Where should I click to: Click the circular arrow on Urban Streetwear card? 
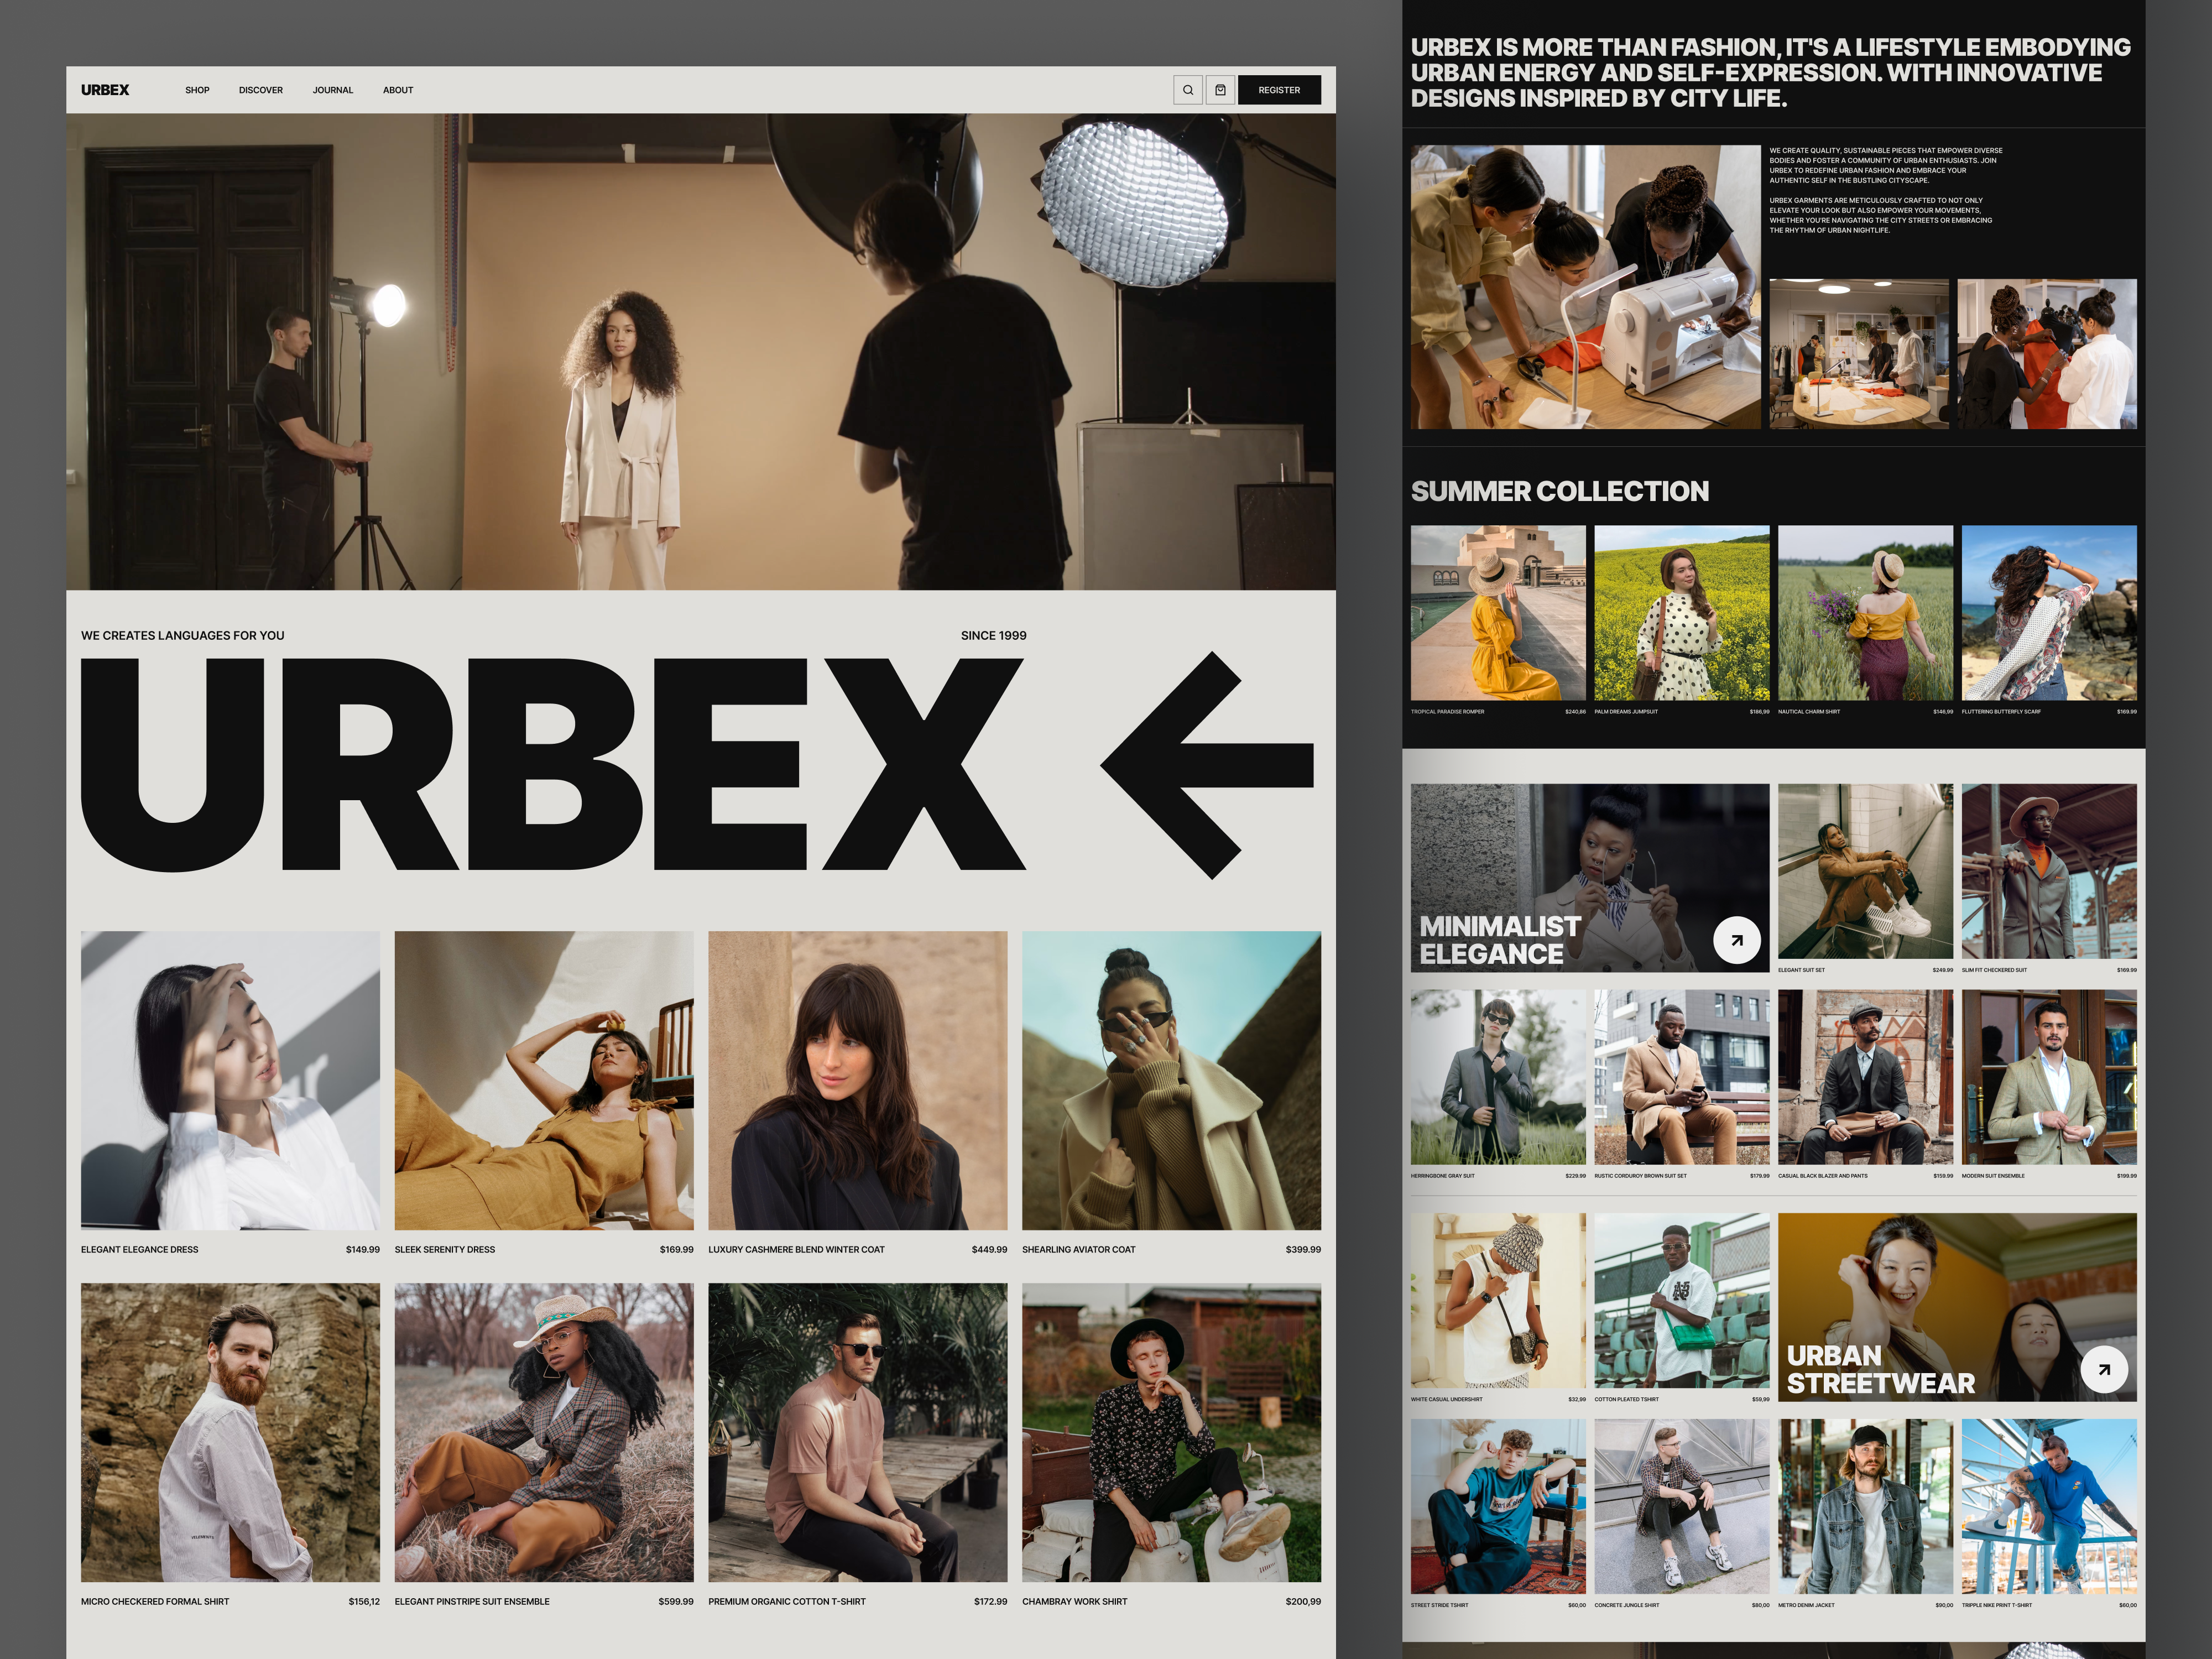tap(2107, 1370)
